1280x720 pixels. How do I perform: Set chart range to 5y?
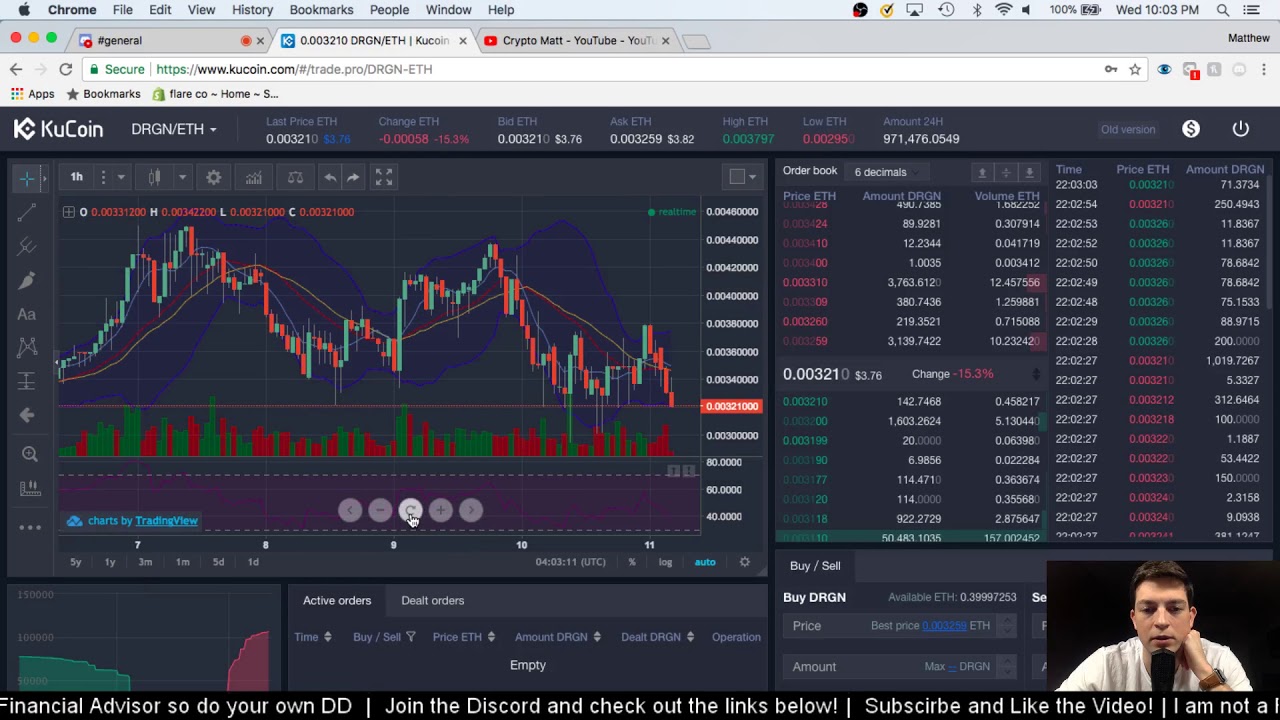(x=76, y=562)
